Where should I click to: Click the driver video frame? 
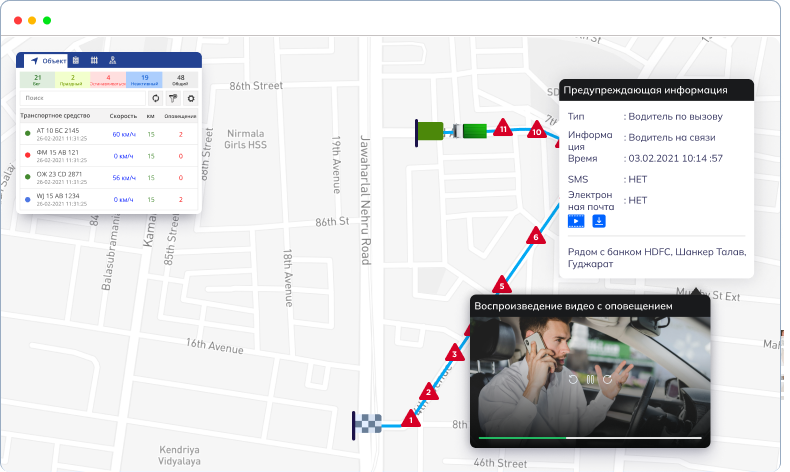tap(590, 380)
